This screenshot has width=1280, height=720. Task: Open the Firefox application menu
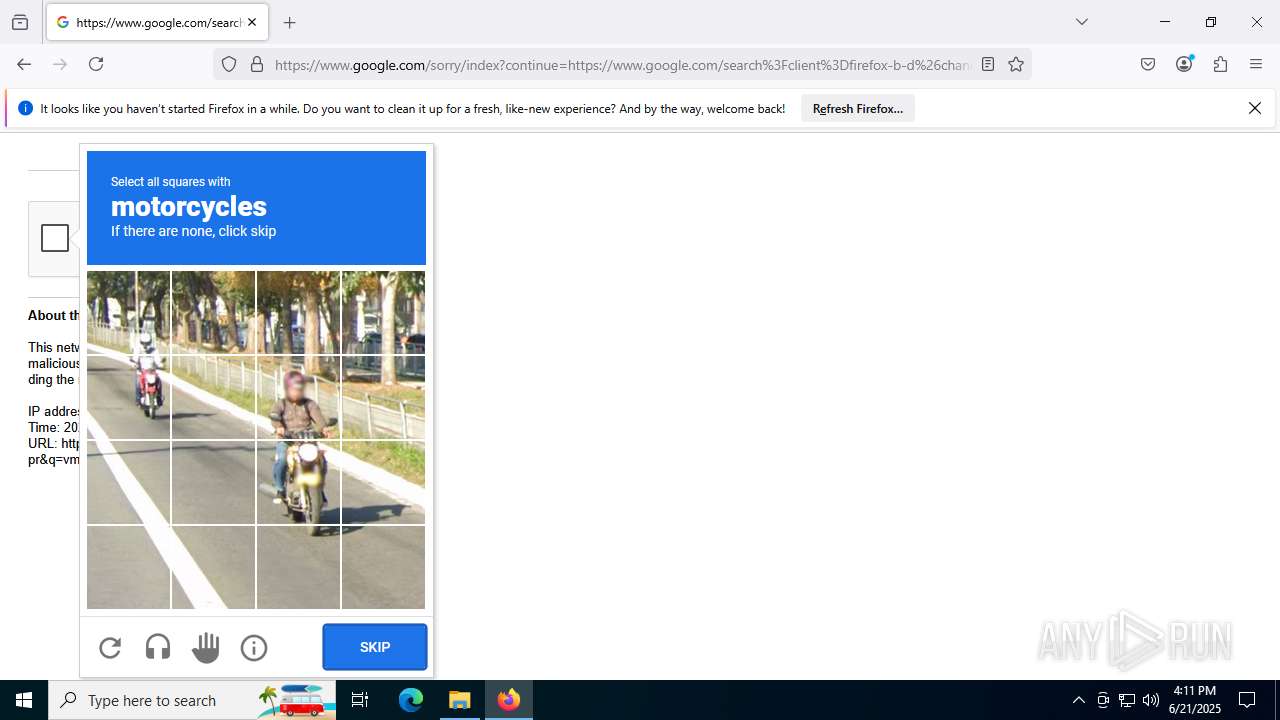click(1256, 64)
